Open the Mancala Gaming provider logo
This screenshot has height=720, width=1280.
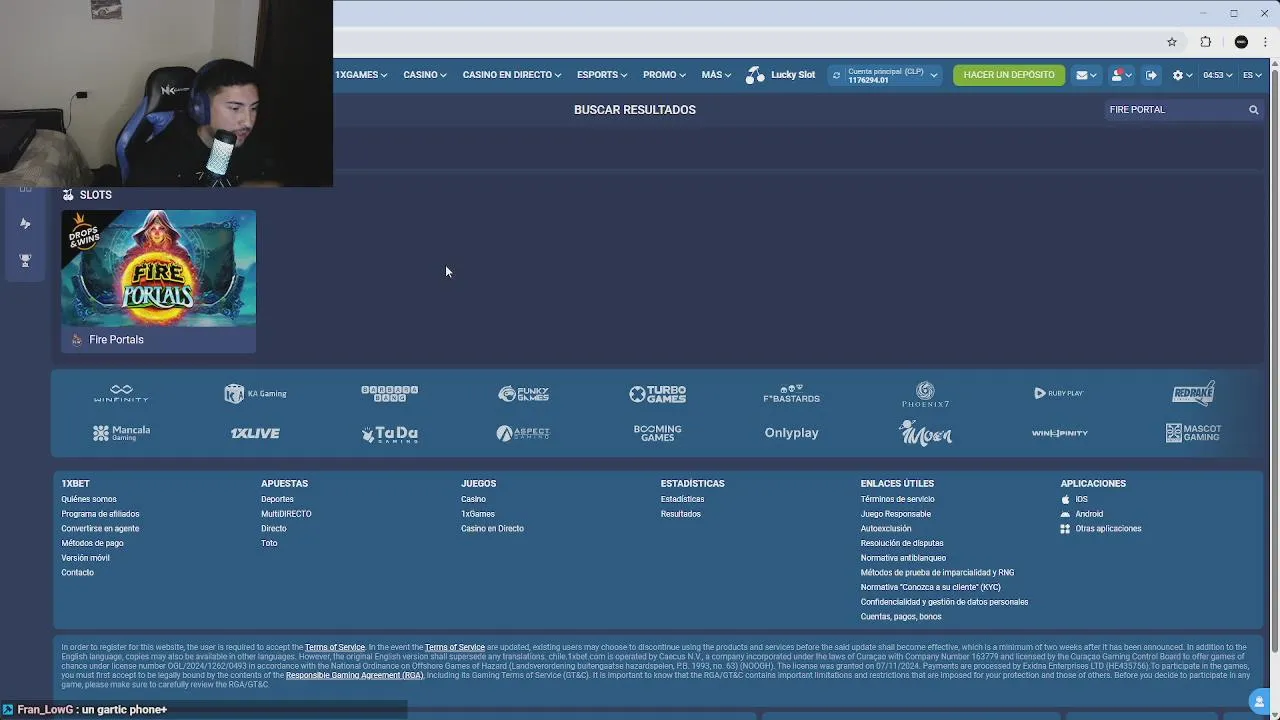121,433
